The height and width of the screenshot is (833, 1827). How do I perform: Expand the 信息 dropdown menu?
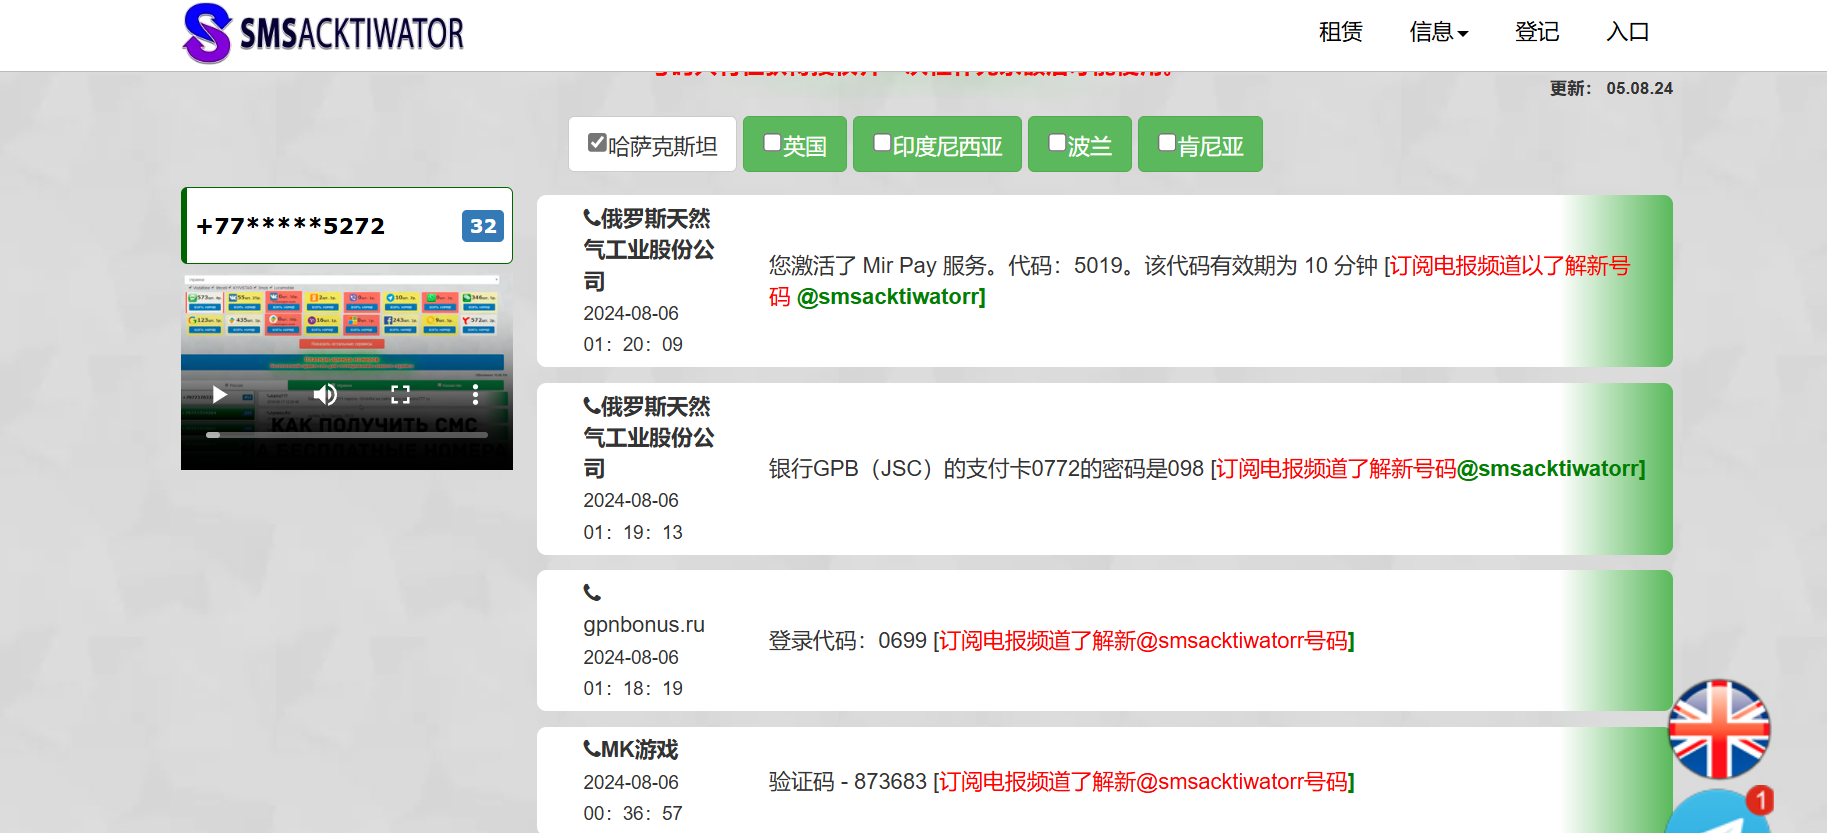tap(1438, 32)
